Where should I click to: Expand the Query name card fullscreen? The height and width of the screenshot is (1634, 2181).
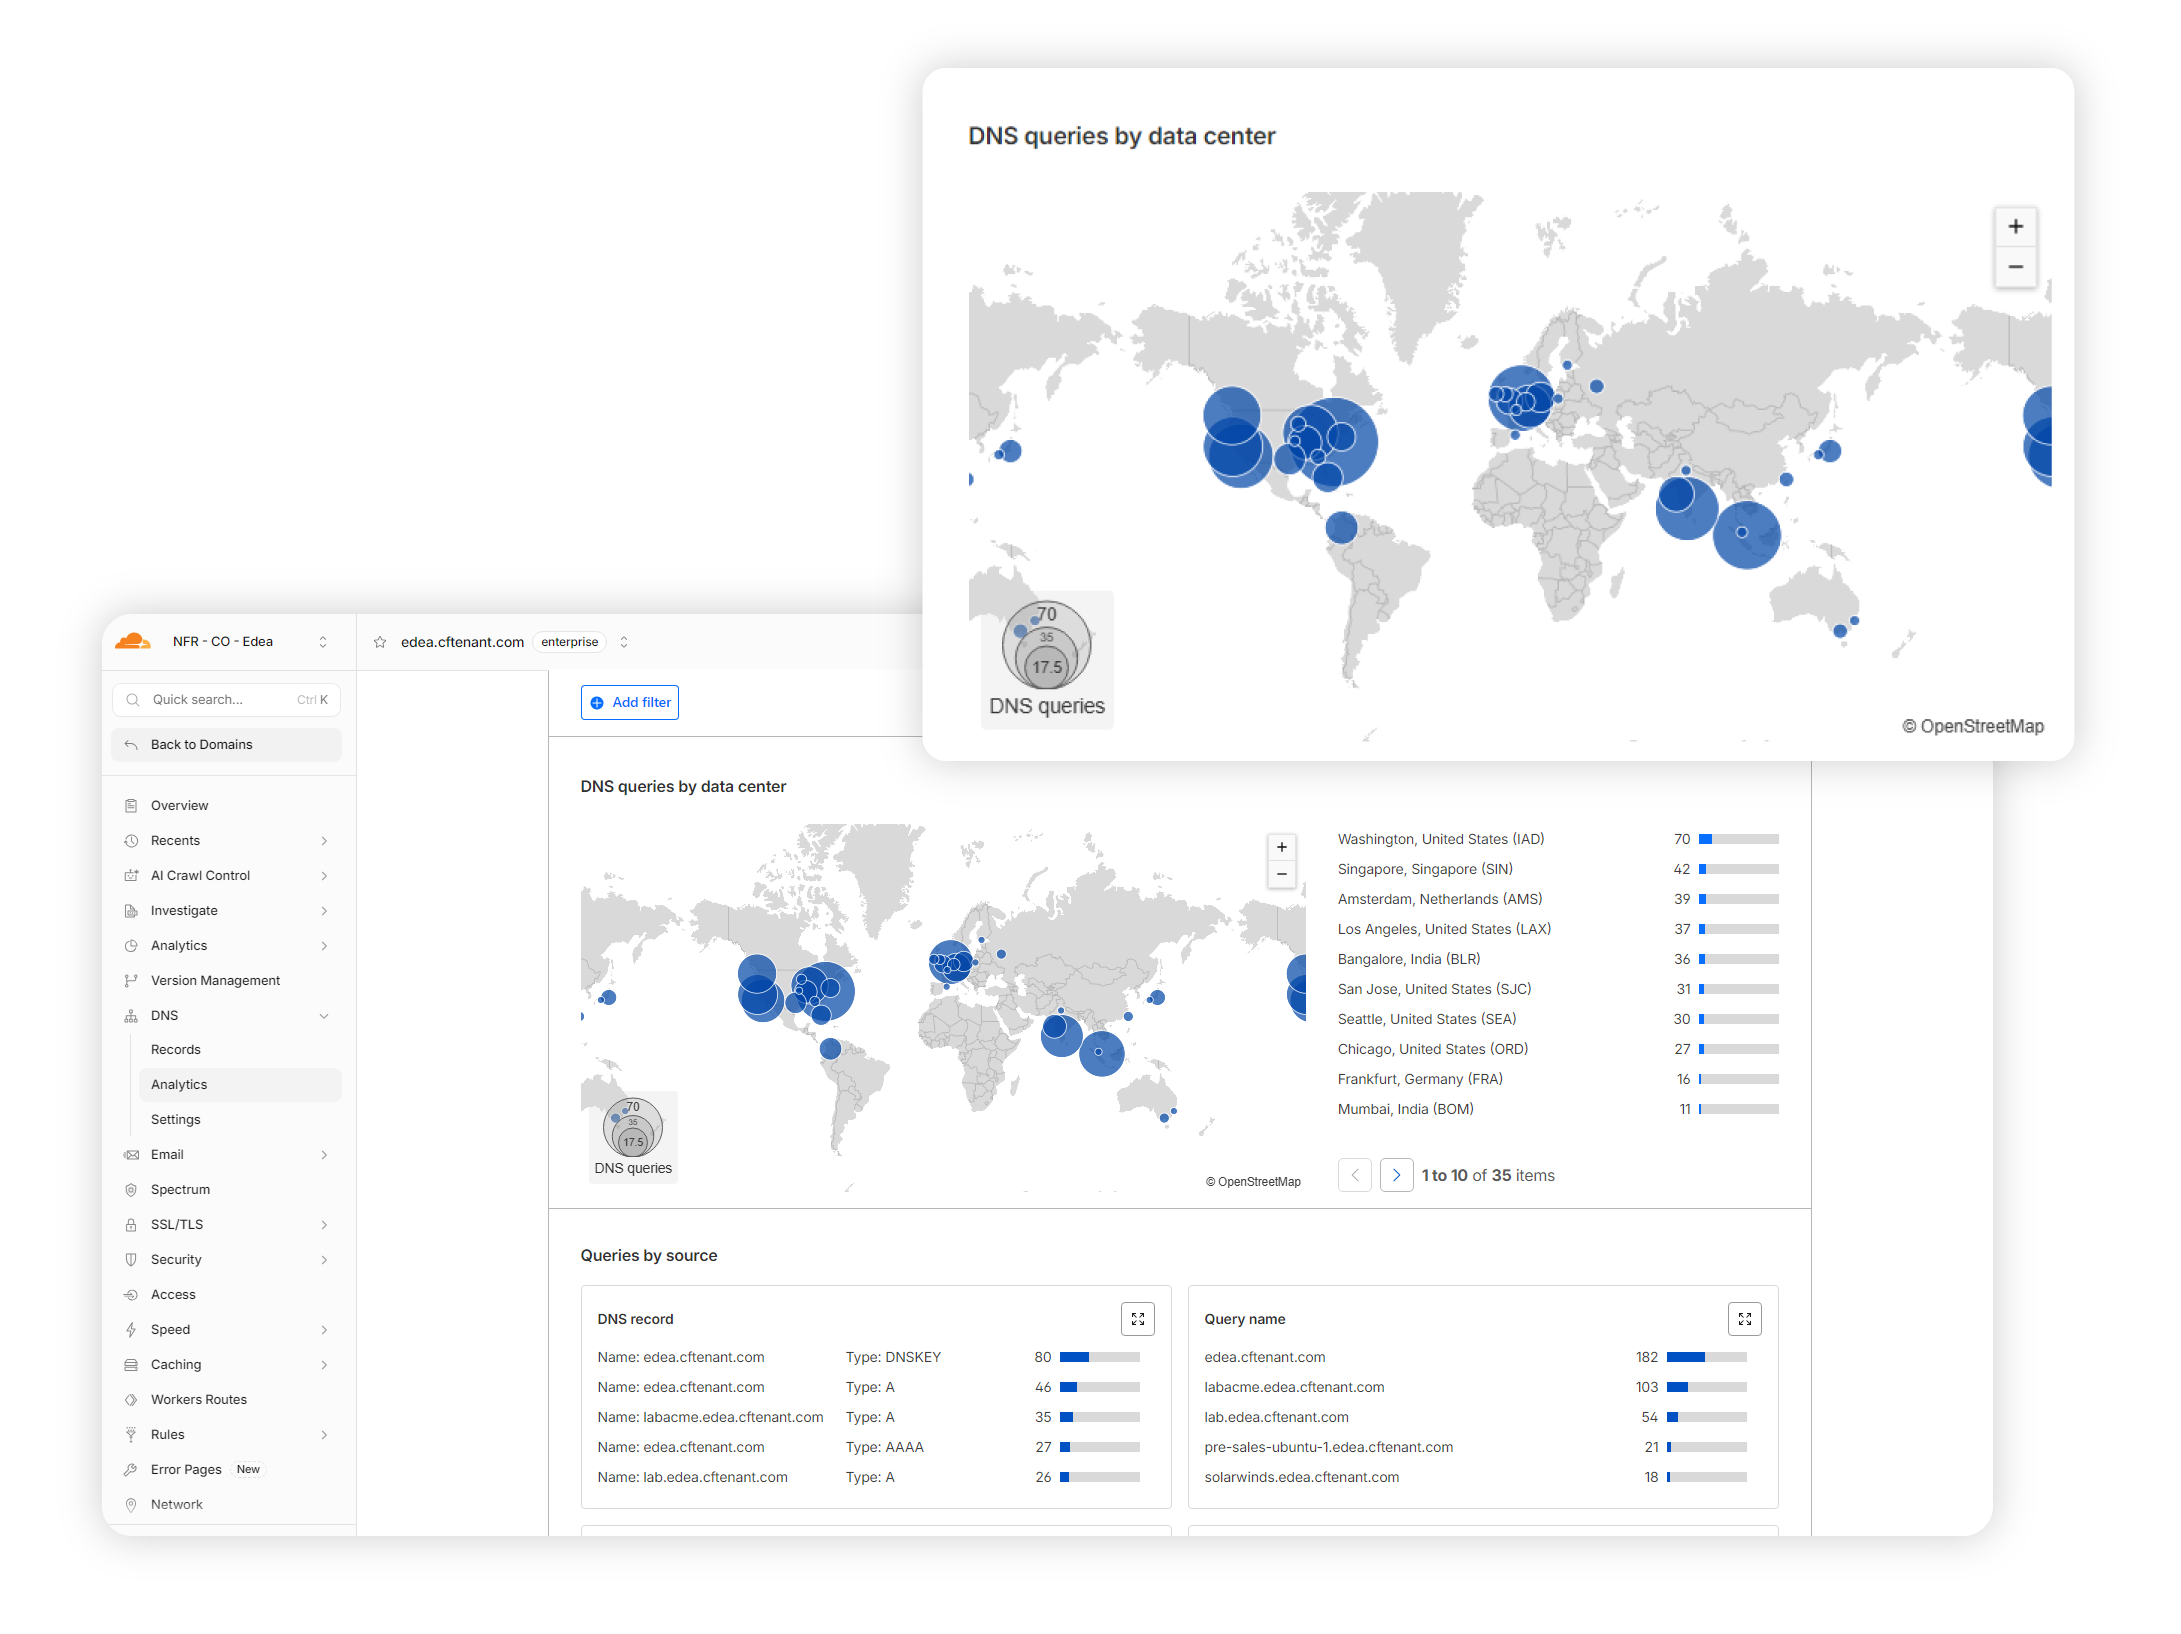tap(1745, 1319)
